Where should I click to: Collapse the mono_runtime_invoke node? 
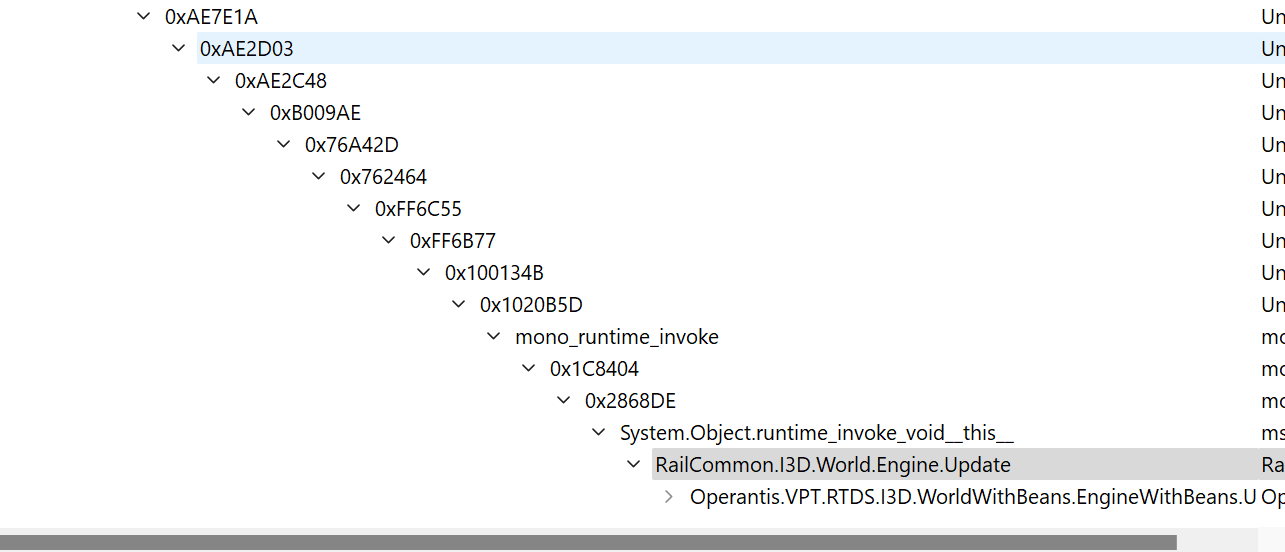click(494, 336)
